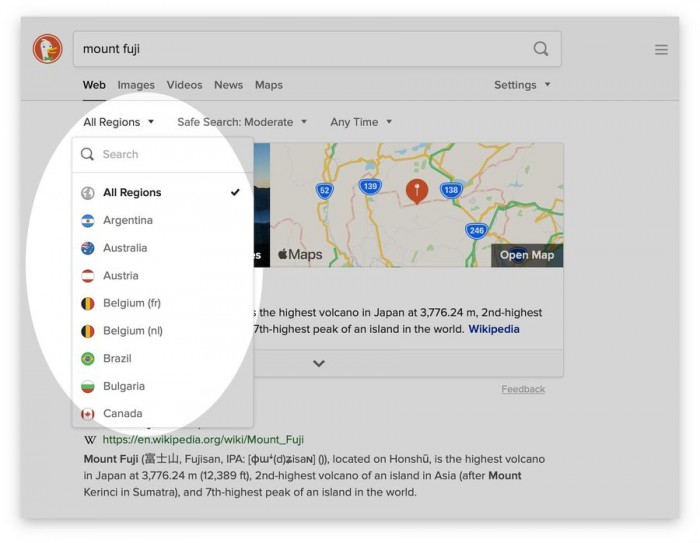
Task: Click the region Search field
Action: (162, 155)
